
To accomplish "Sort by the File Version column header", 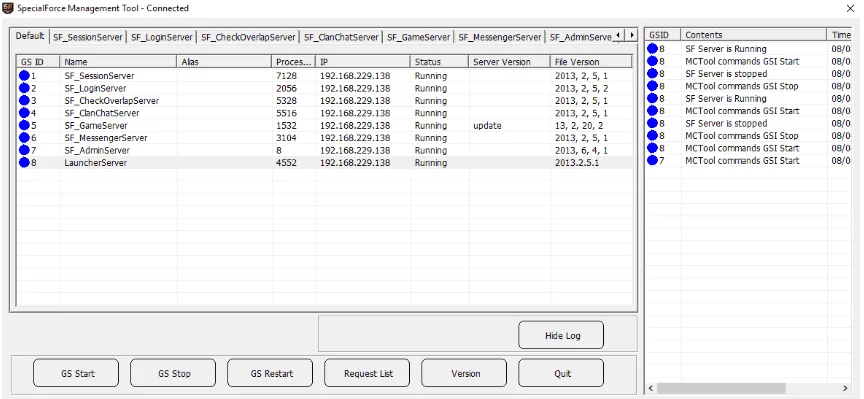I will point(591,62).
